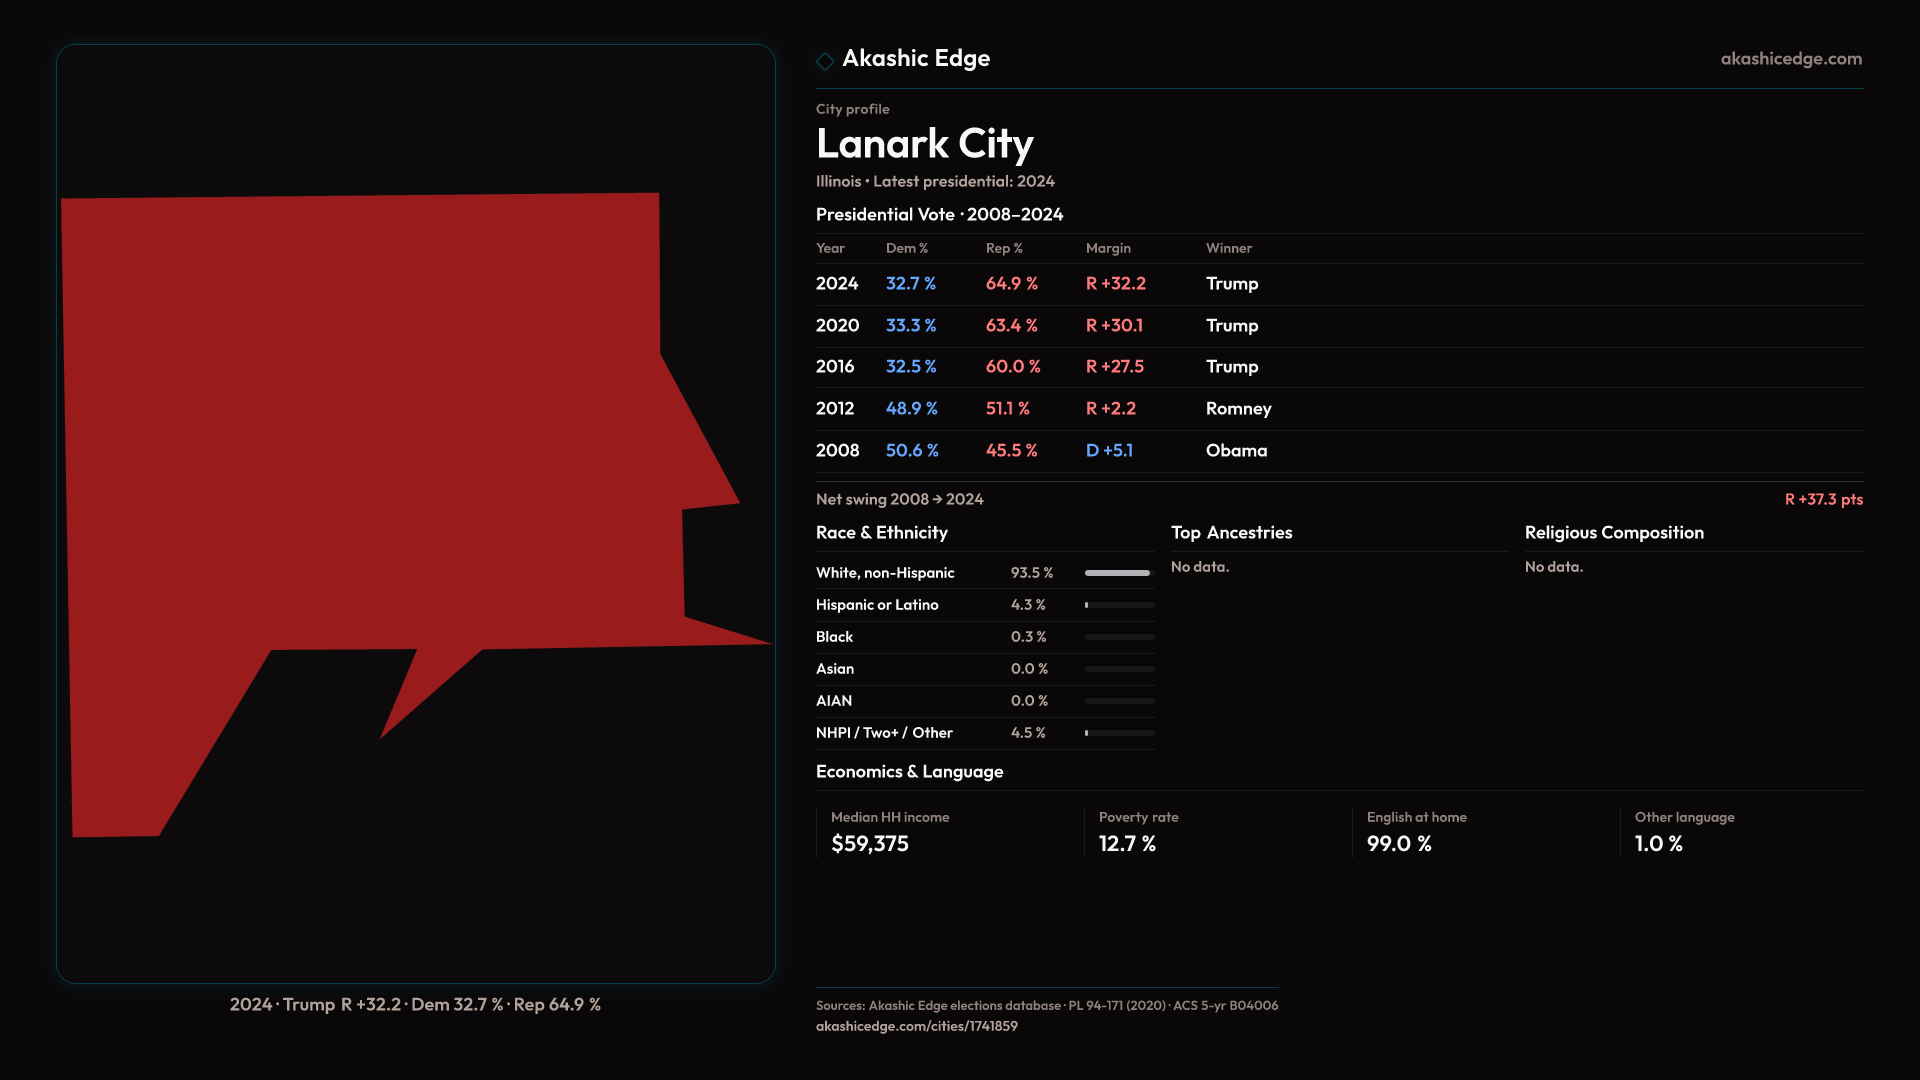Viewport: 1920px width, 1080px height.
Task: Click the 2012 winner Romney
Action: click(x=1238, y=409)
